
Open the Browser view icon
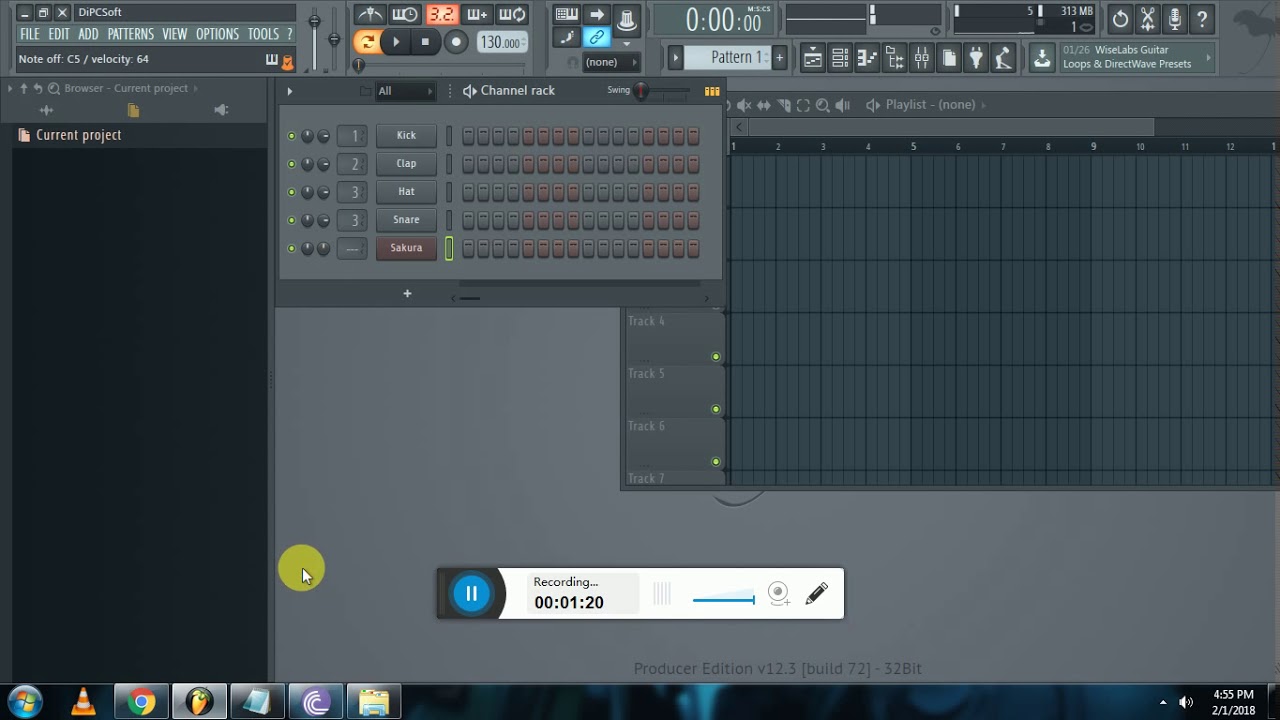point(894,58)
